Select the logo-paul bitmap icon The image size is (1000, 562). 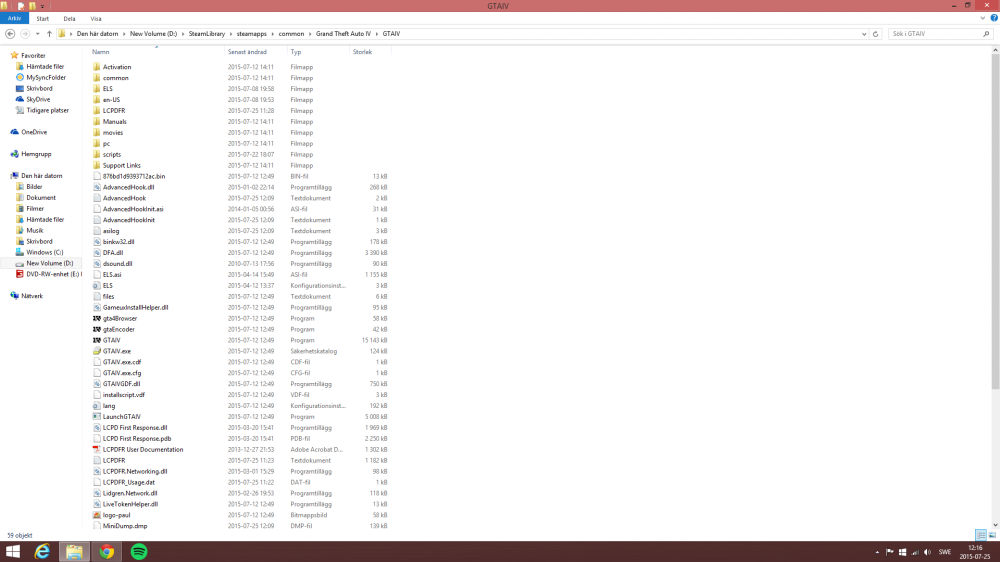click(x=97, y=515)
